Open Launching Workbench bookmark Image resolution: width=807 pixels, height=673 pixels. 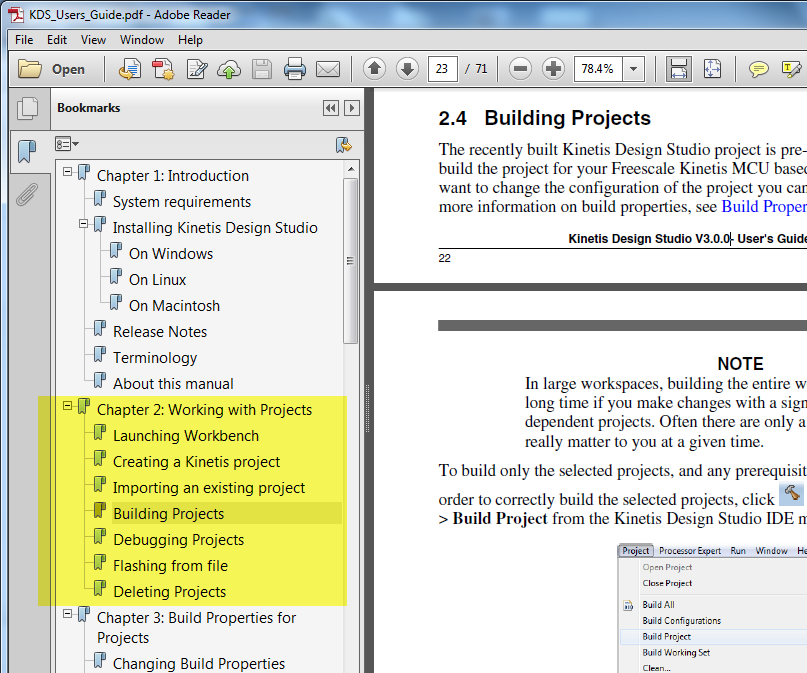[x=186, y=435]
